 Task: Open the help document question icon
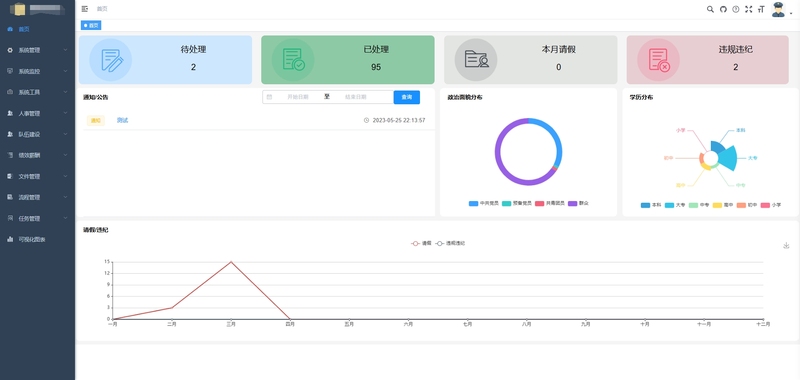click(x=736, y=9)
